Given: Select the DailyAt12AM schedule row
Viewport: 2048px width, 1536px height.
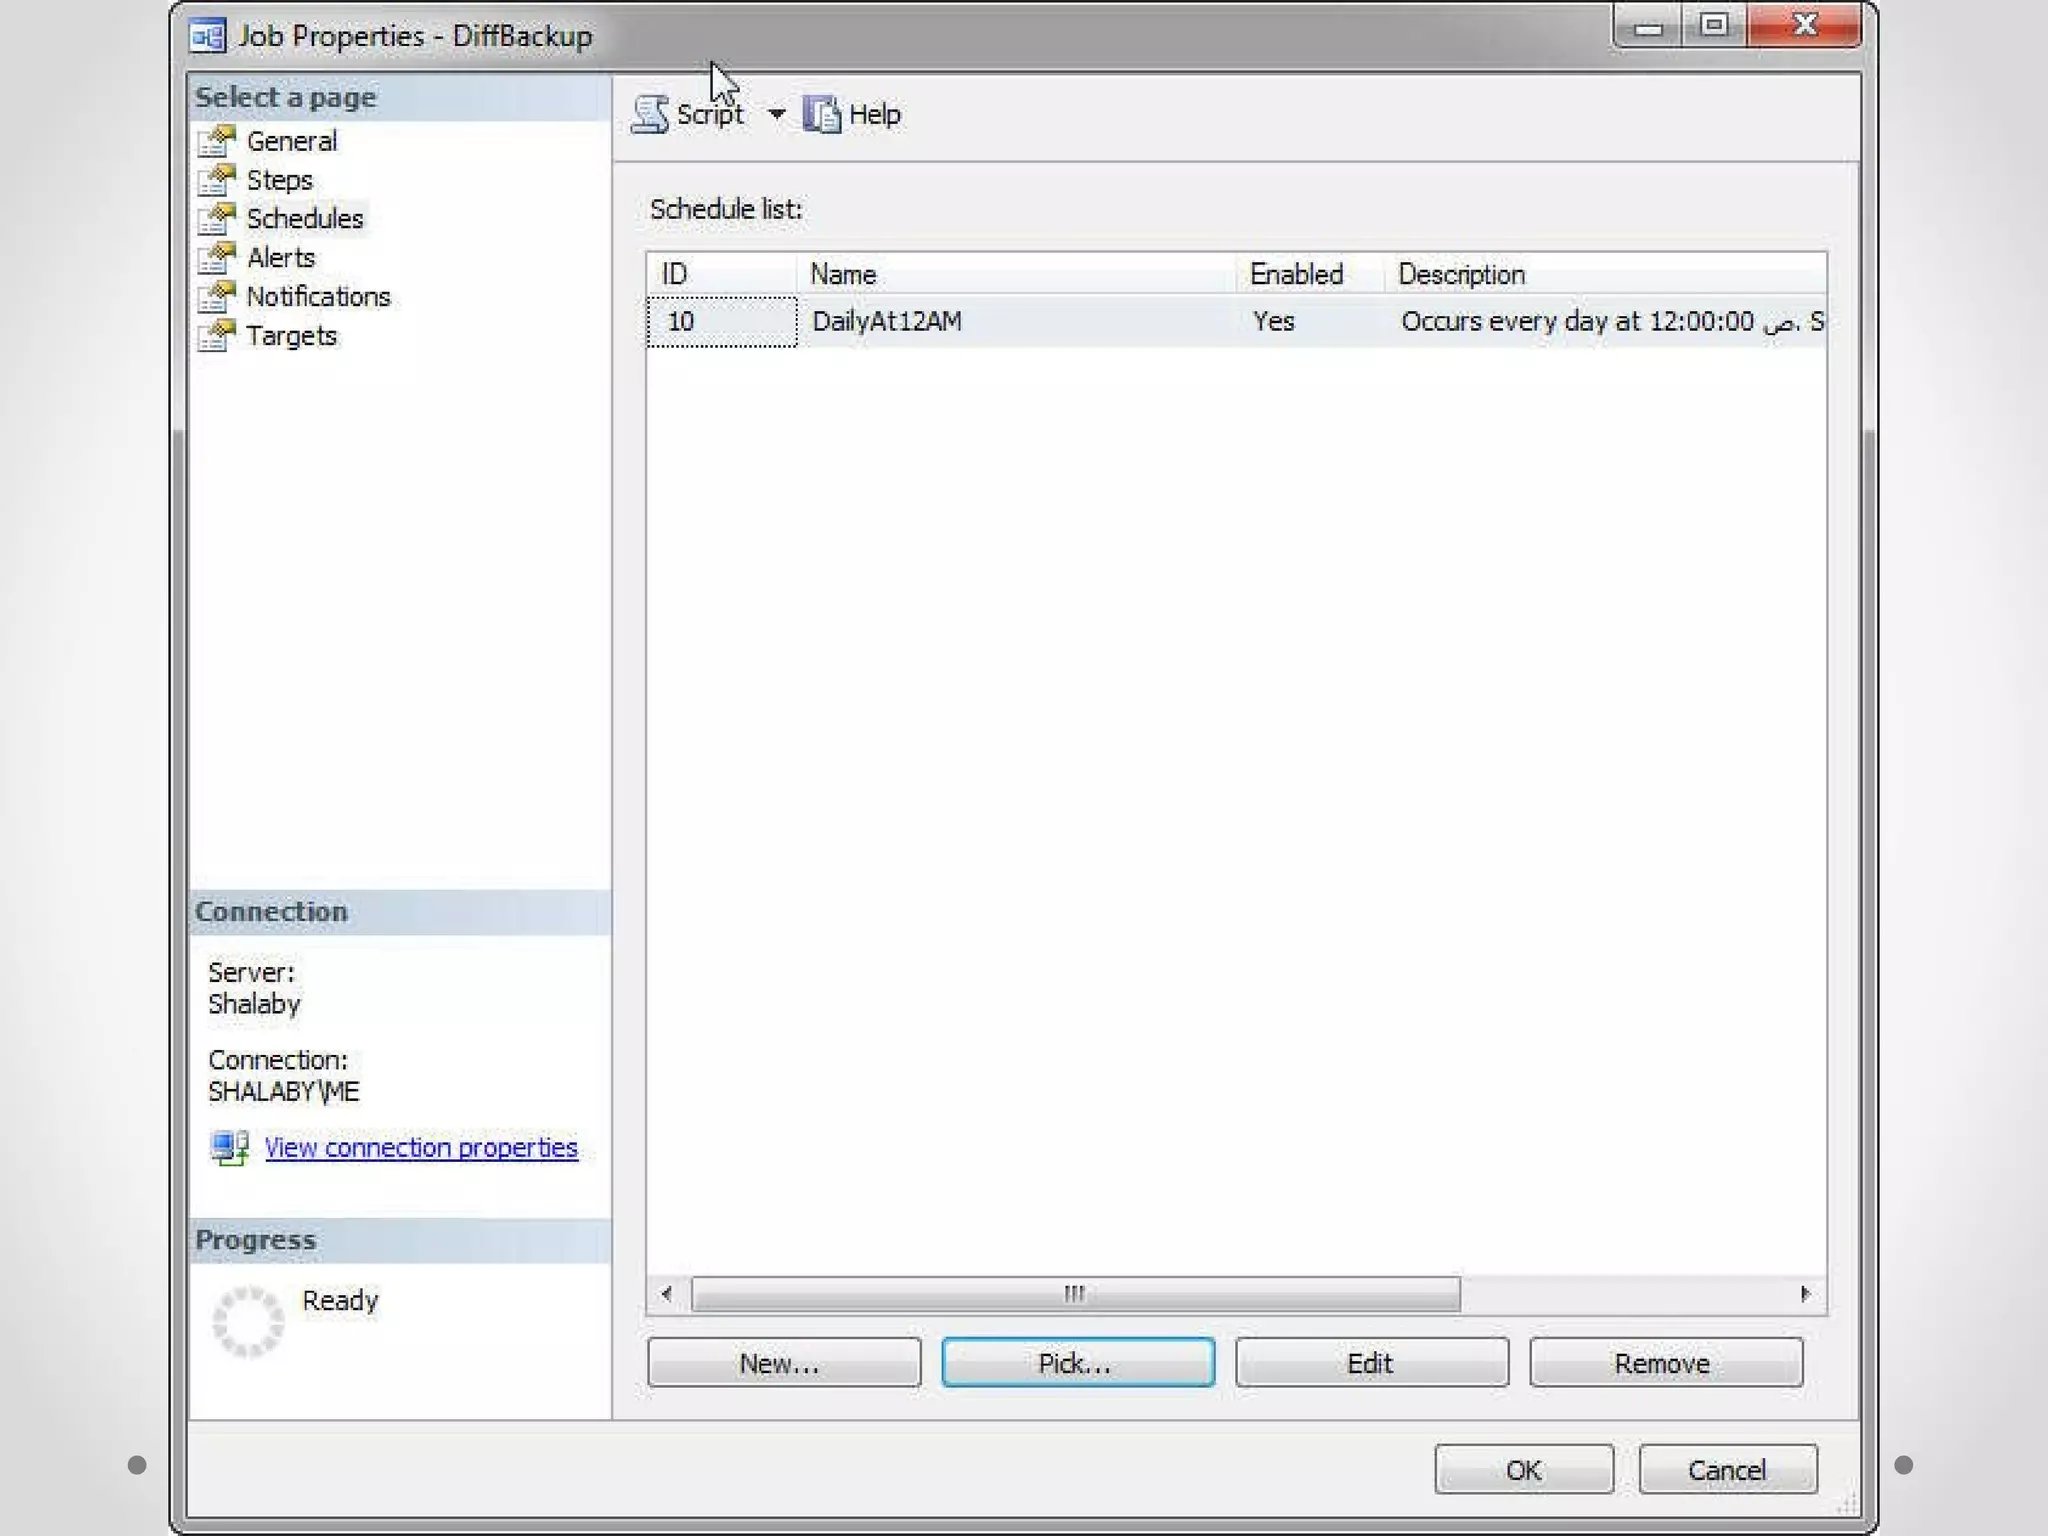Looking at the screenshot, I should [x=886, y=321].
